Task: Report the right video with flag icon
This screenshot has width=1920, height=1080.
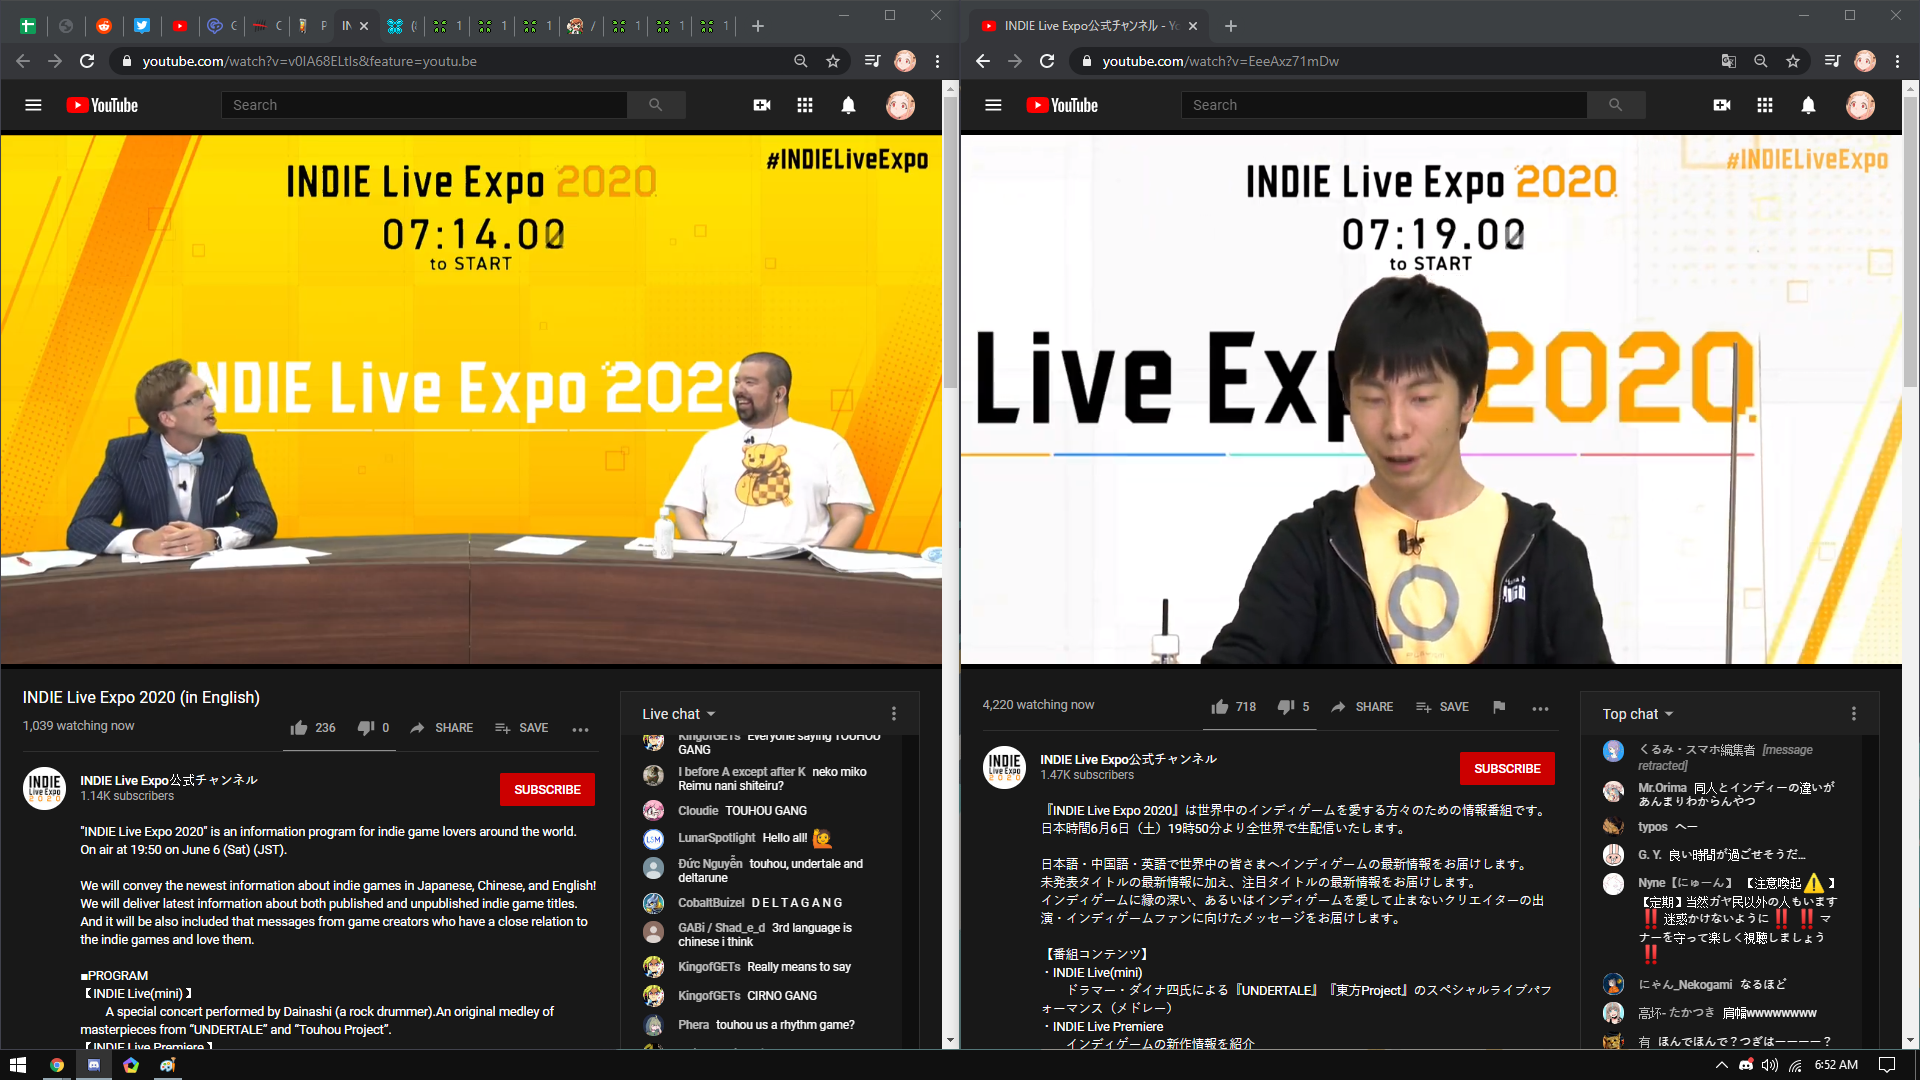Action: pyautogui.click(x=1498, y=707)
